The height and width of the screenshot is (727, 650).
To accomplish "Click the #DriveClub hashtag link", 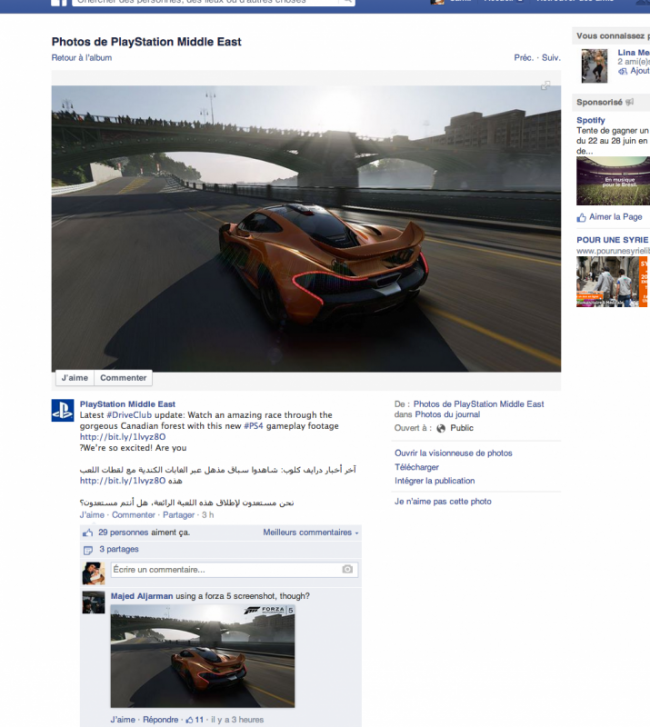I will [x=129, y=415].
